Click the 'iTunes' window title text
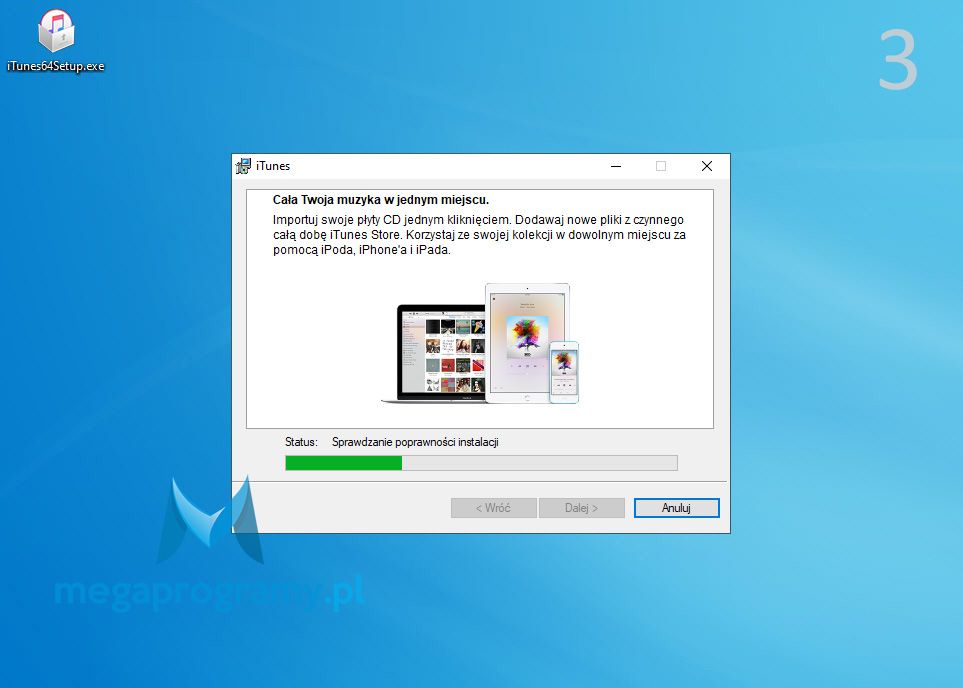The width and height of the screenshot is (963, 688). click(x=273, y=166)
